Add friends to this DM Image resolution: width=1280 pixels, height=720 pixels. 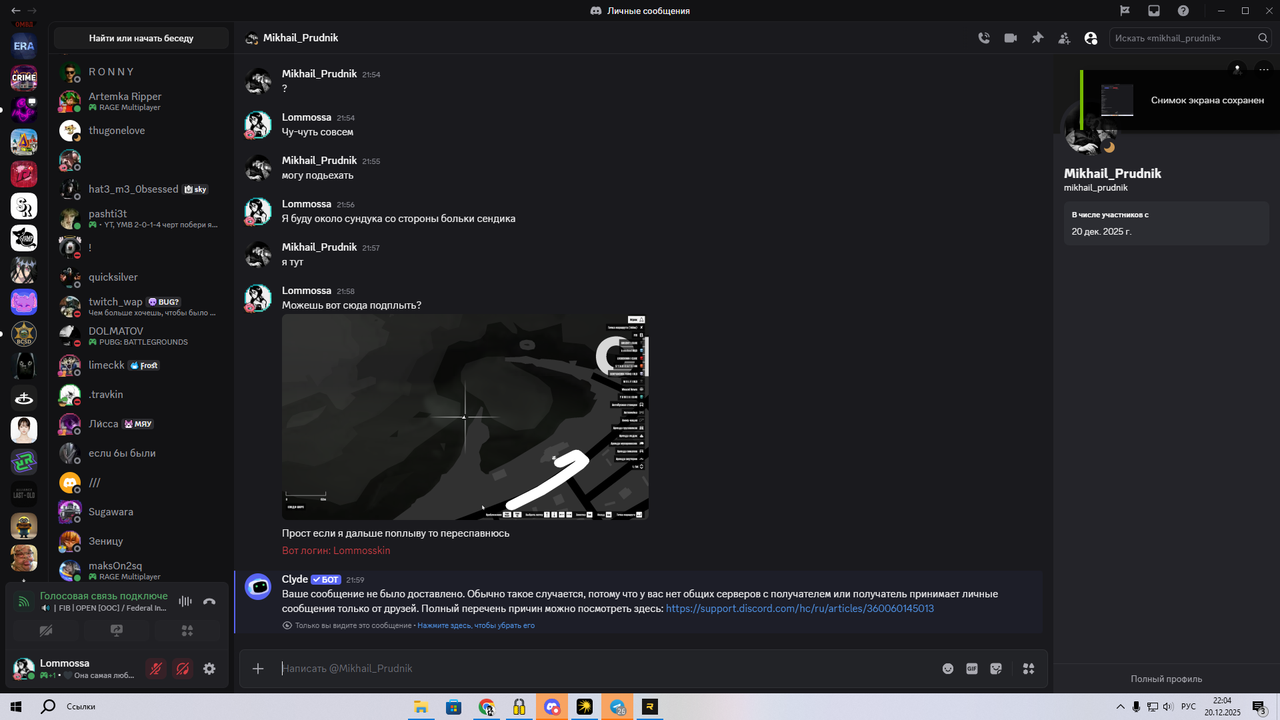[1064, 37]
